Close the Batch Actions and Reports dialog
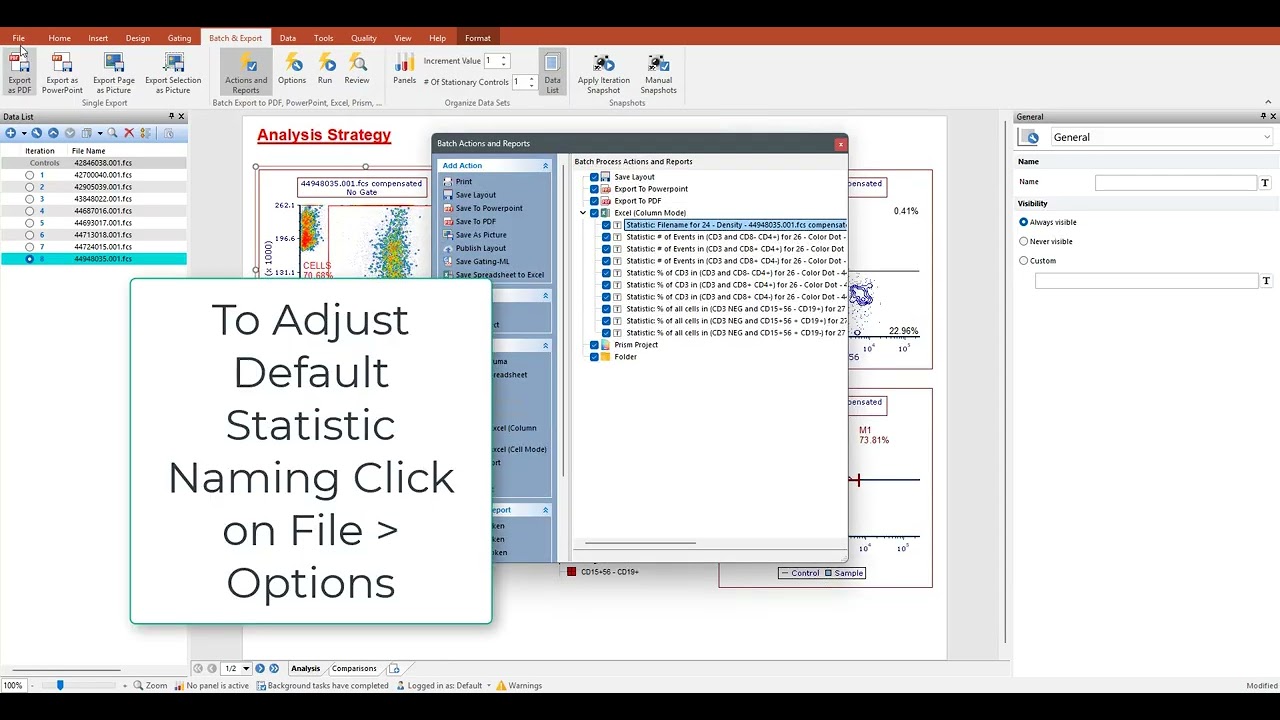Viewport: 1280px width, 720px height. (840, 144)
